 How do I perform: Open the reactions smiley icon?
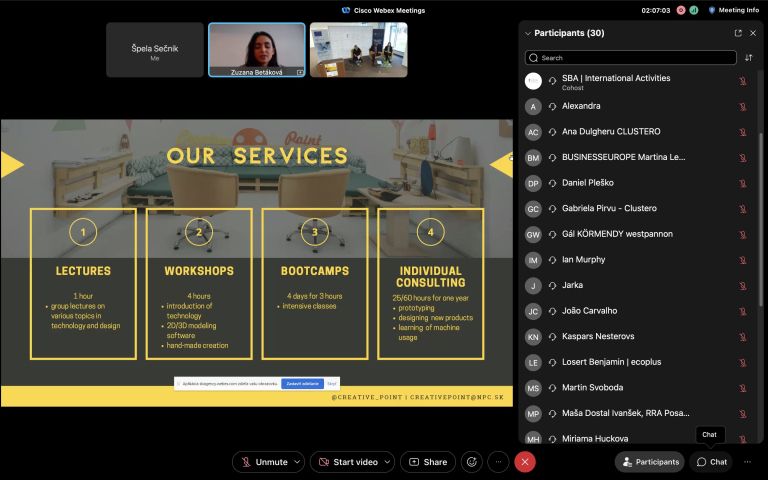click(472, 462)
